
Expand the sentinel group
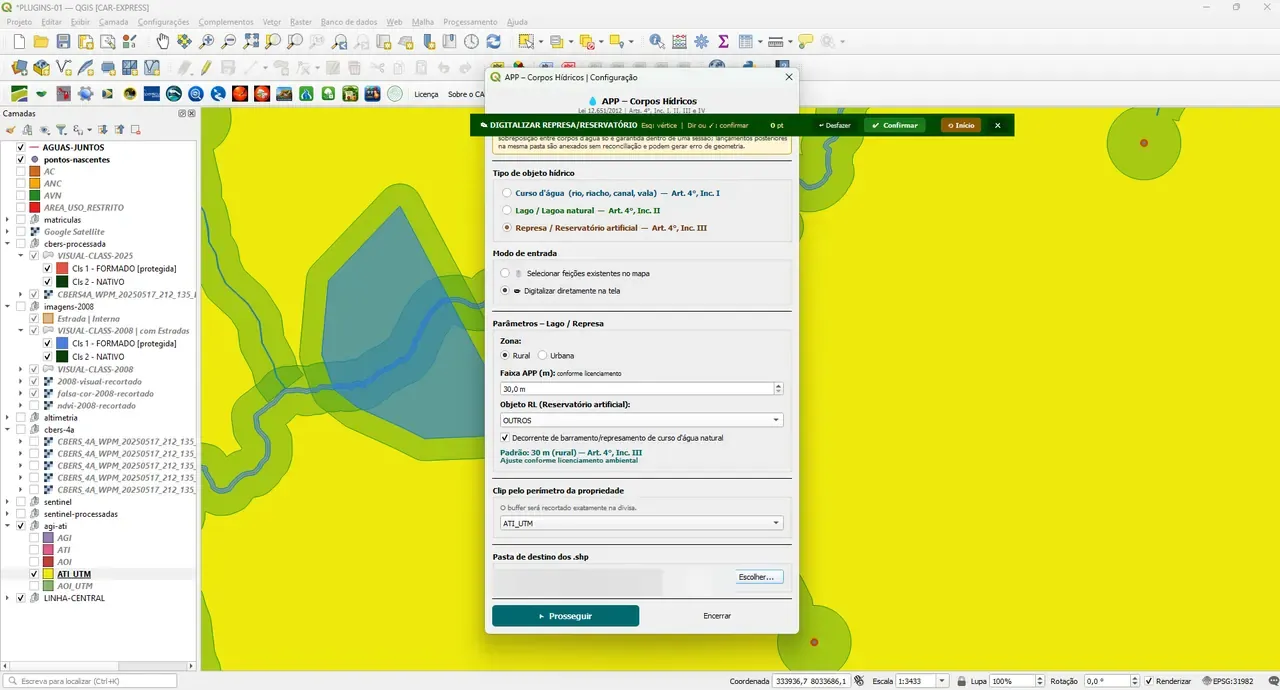pos(8,502)
